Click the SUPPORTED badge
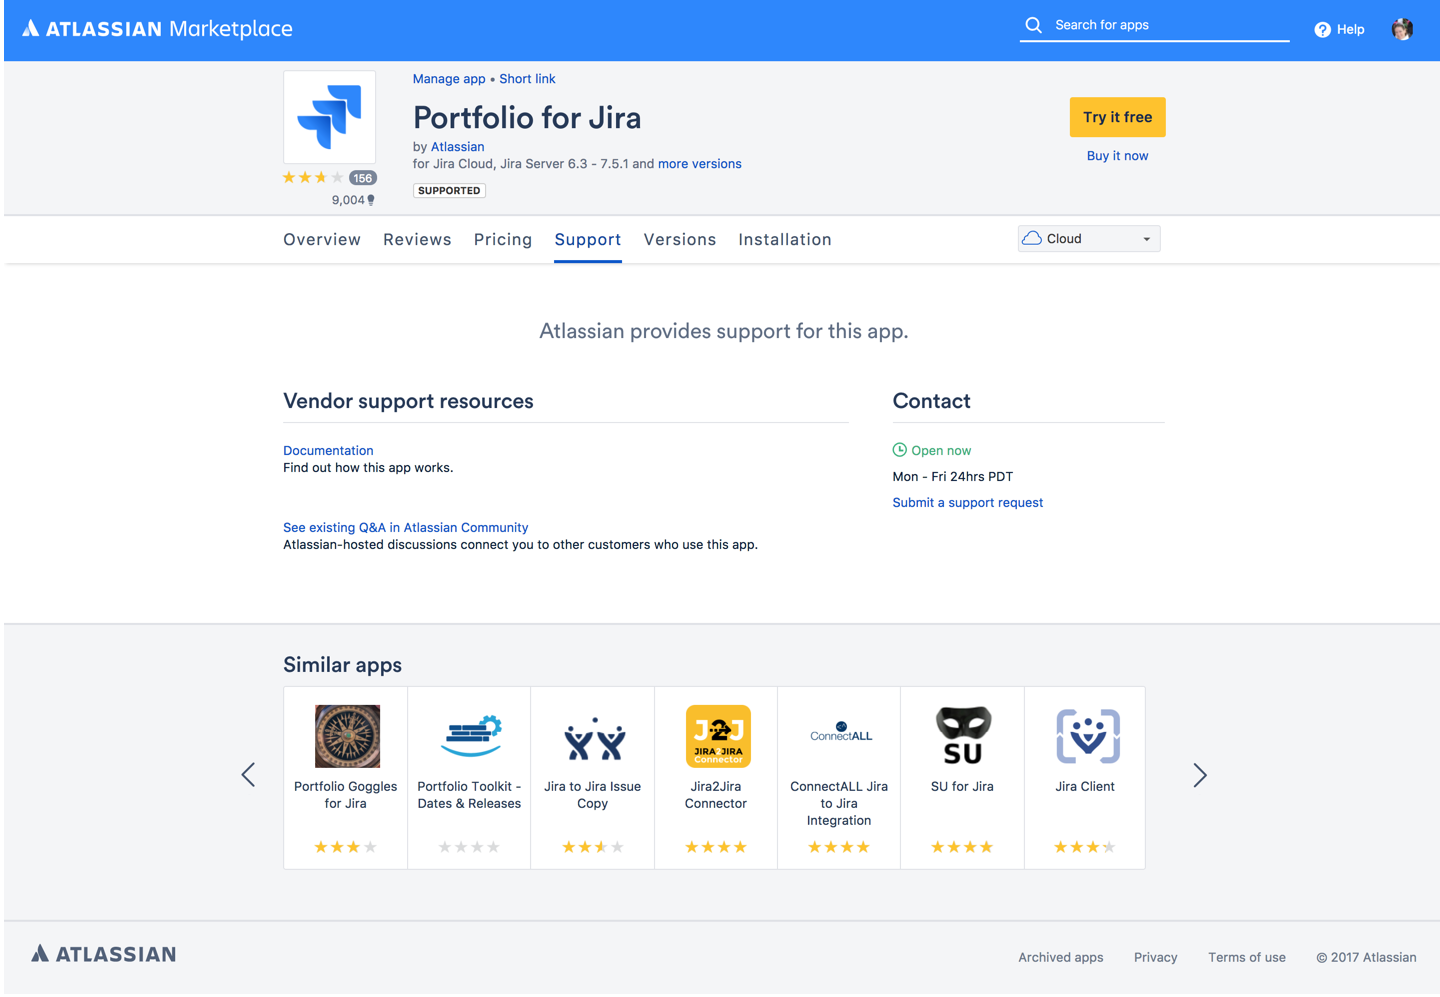This screenshot has width=1440, height=997. (x=449, y=191)
